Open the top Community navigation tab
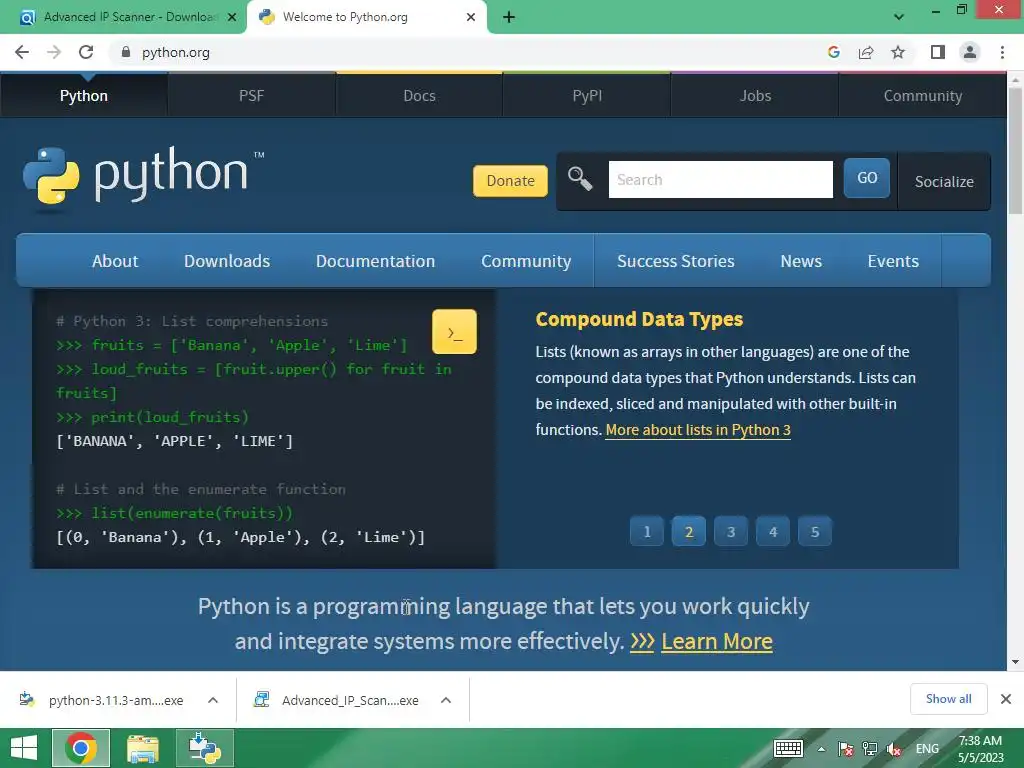 923,96
